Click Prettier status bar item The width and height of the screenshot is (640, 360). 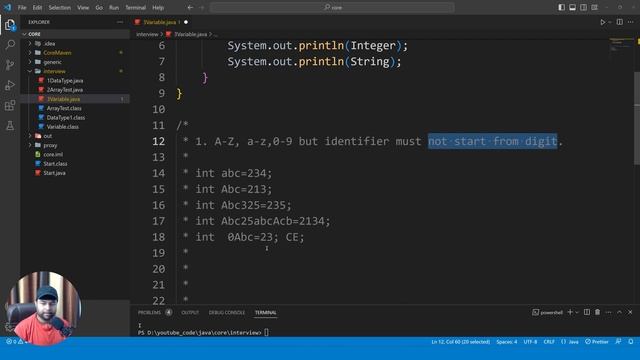[597, 342]
